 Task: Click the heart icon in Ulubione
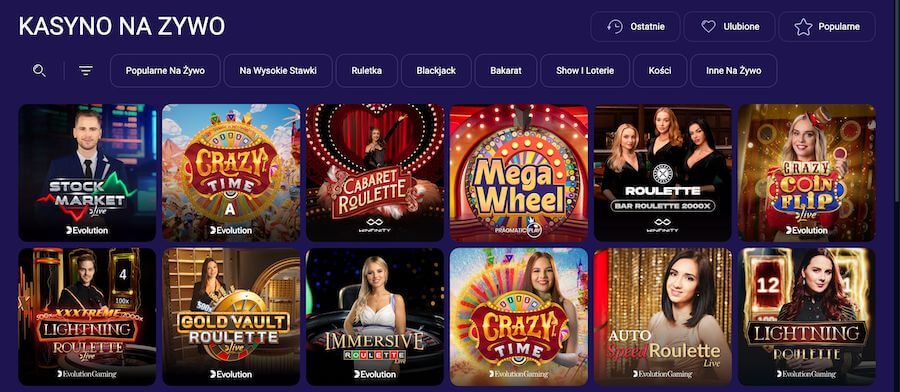point(708,26)
